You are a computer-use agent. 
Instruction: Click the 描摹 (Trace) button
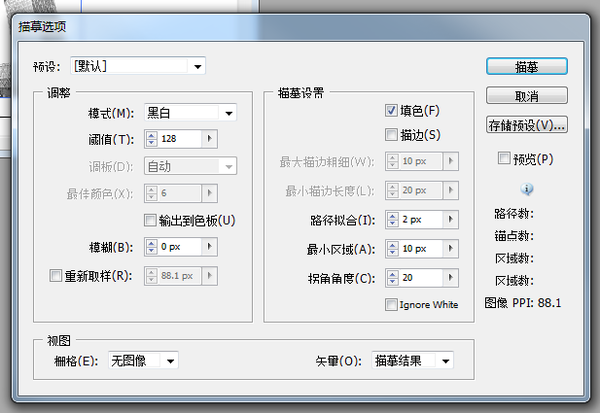[x=527, y=67]
